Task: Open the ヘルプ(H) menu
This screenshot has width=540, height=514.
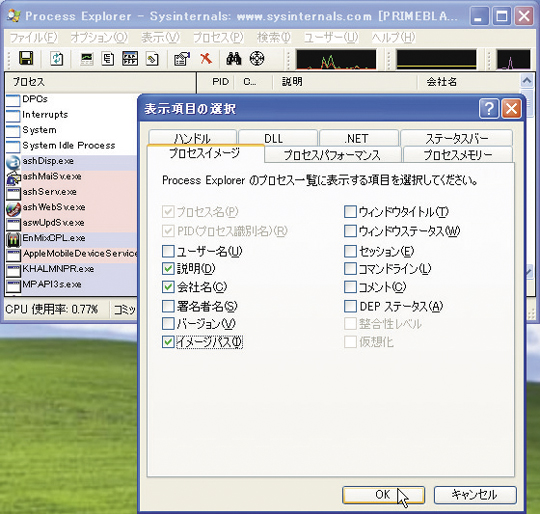Action: [393, 37]
